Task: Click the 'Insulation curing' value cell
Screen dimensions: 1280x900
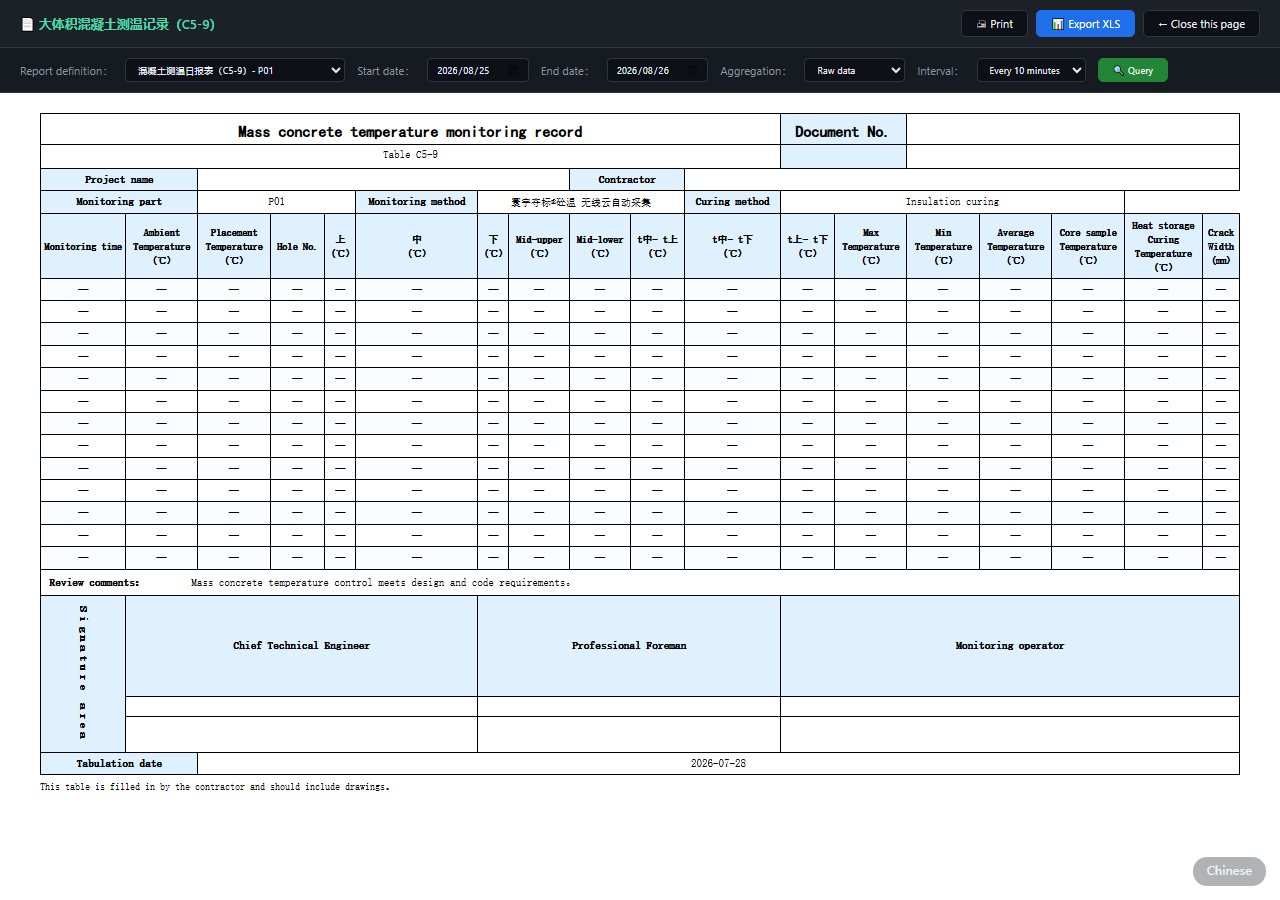Action: 952,202
